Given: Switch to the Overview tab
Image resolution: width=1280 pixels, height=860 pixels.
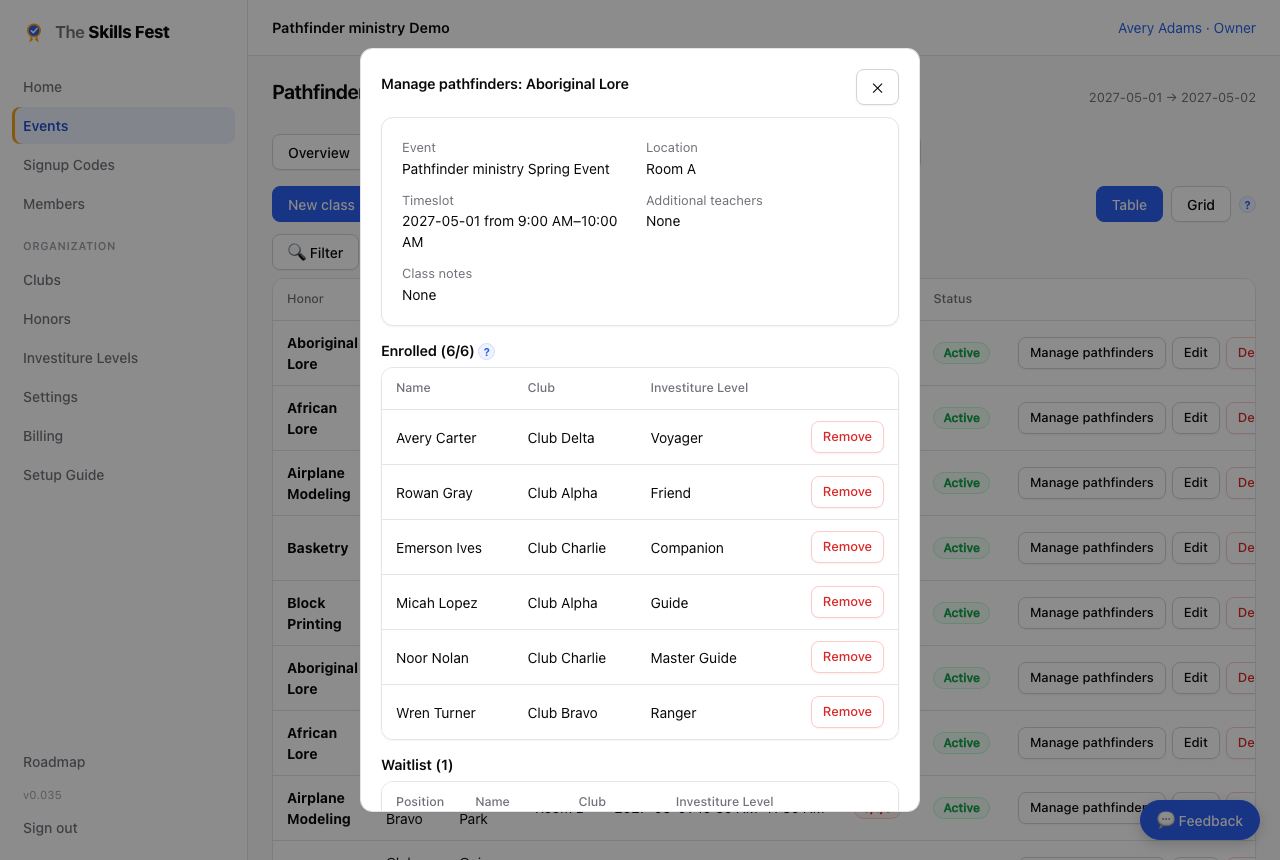Looking at the screenshot, I should pos(318,153).
